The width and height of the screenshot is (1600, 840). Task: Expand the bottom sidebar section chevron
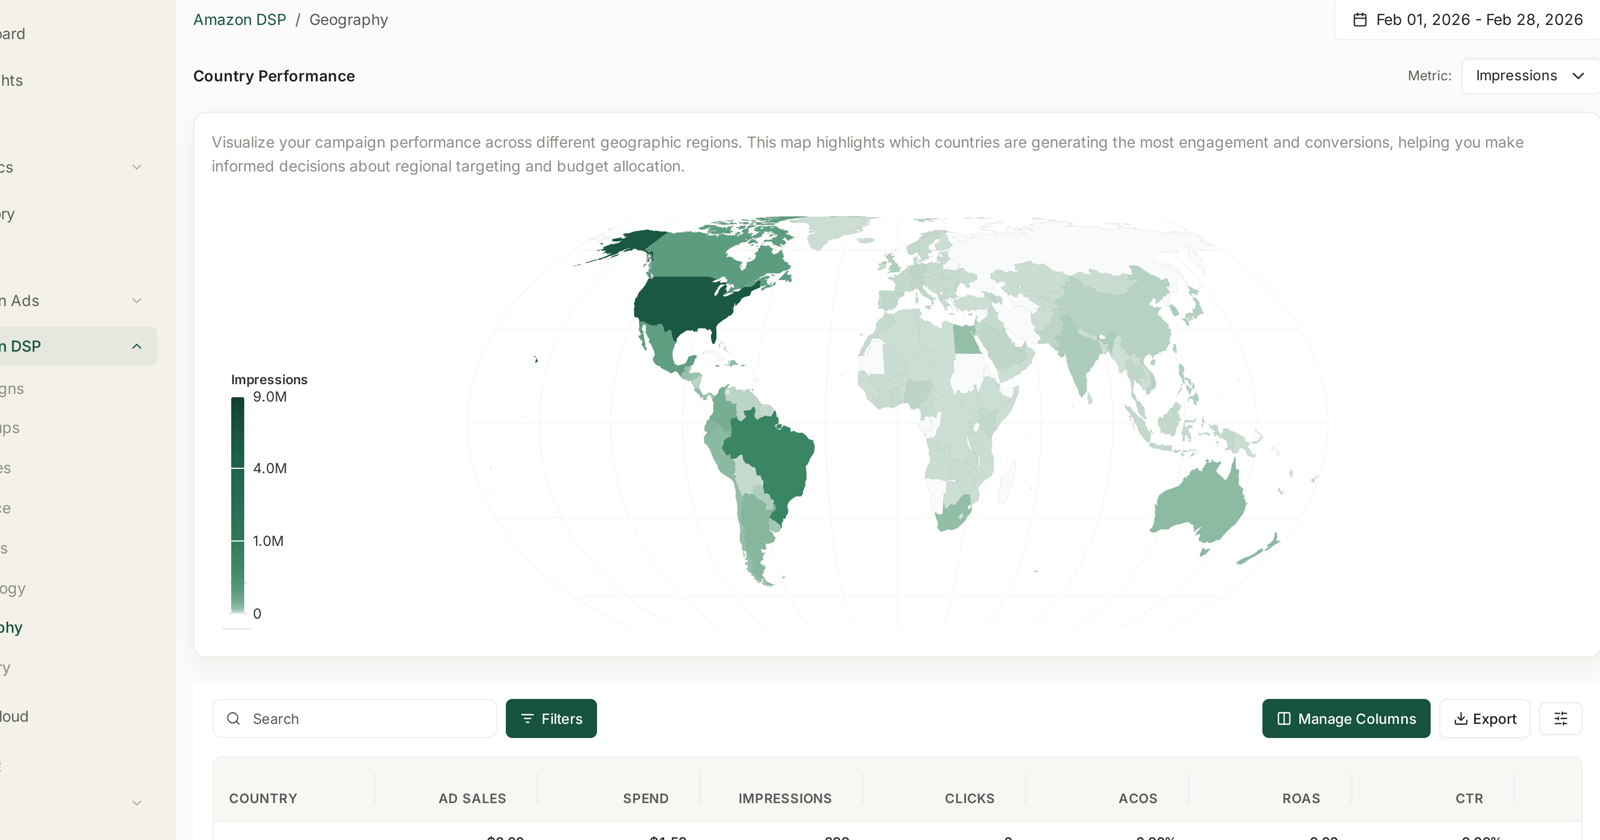(x=137, y=803)
